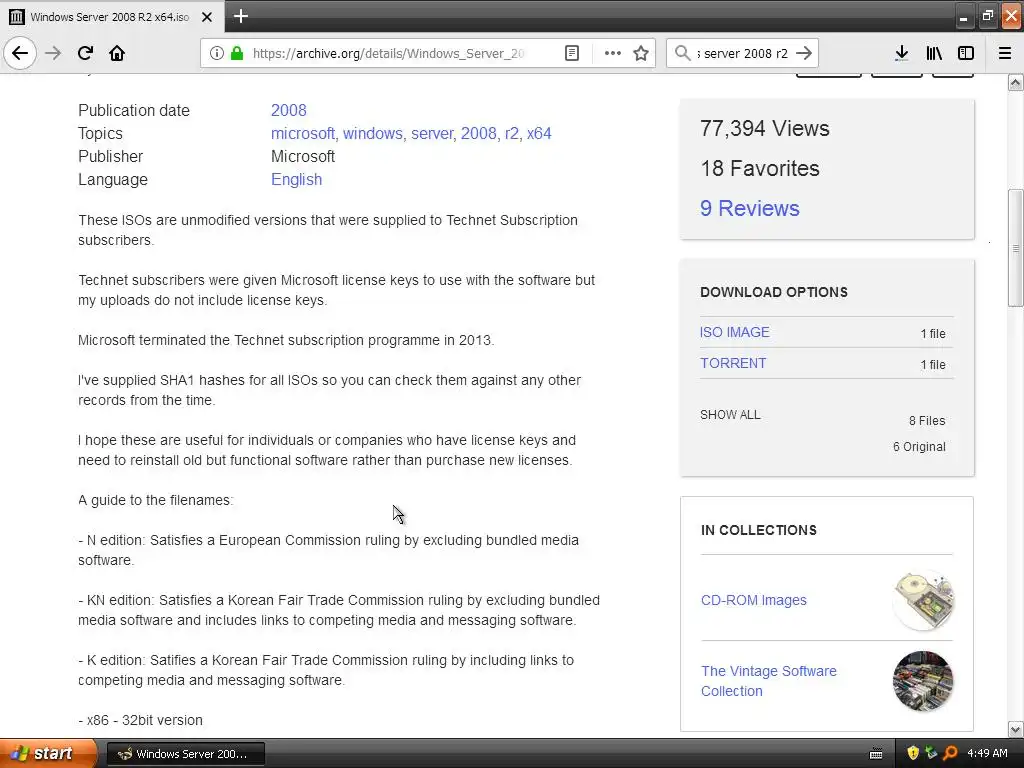
Task: Open the microsoft topic link
Action: coord(303,133)
